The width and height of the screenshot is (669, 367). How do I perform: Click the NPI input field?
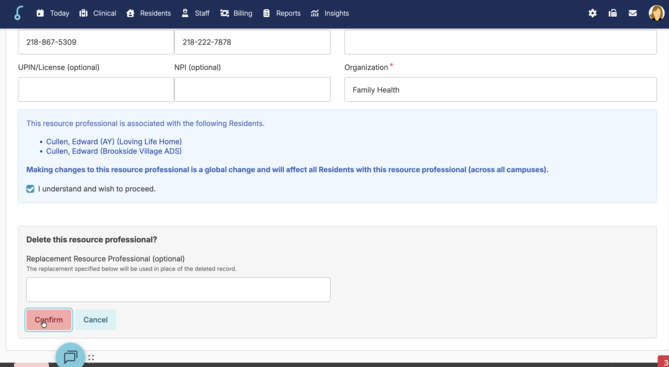(x=252, y=89)
